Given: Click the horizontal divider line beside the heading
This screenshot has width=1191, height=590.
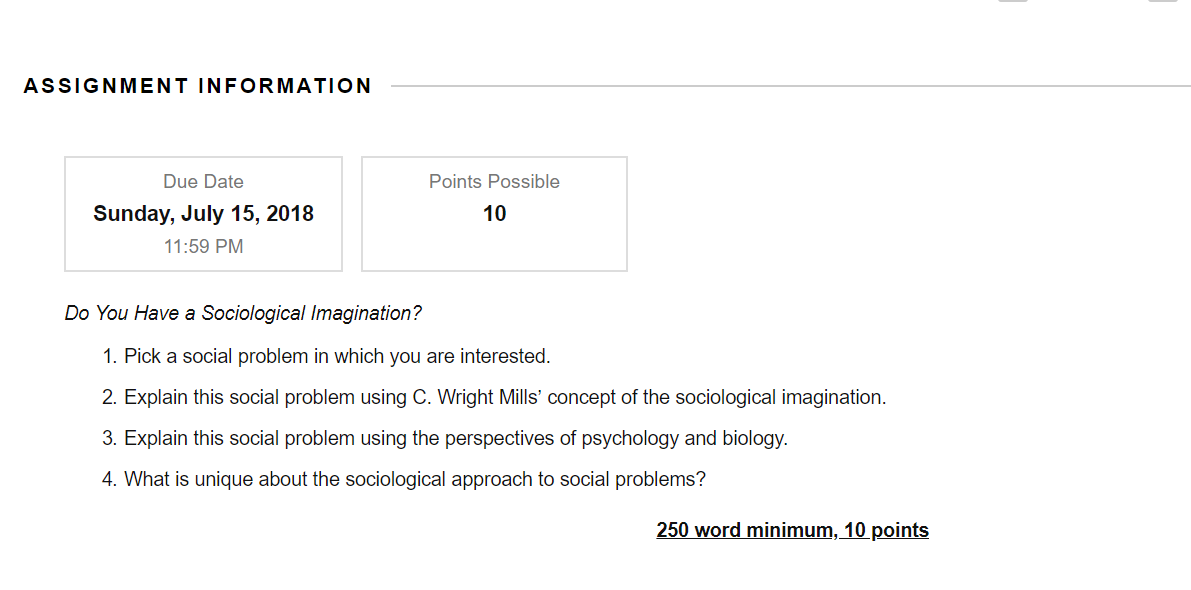Looking at the screenshot, I should 791,86.
